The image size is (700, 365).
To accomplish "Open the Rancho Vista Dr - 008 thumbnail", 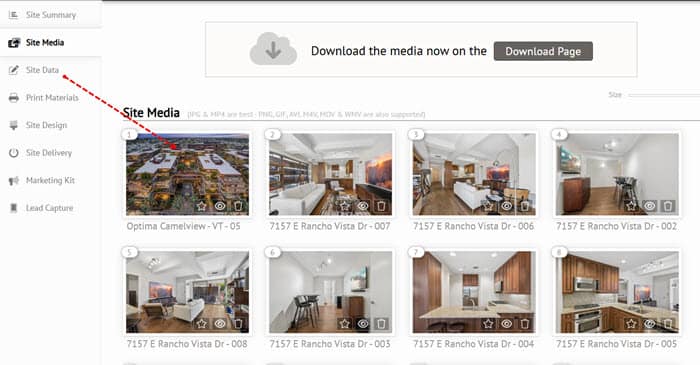I will coord(188,292).
